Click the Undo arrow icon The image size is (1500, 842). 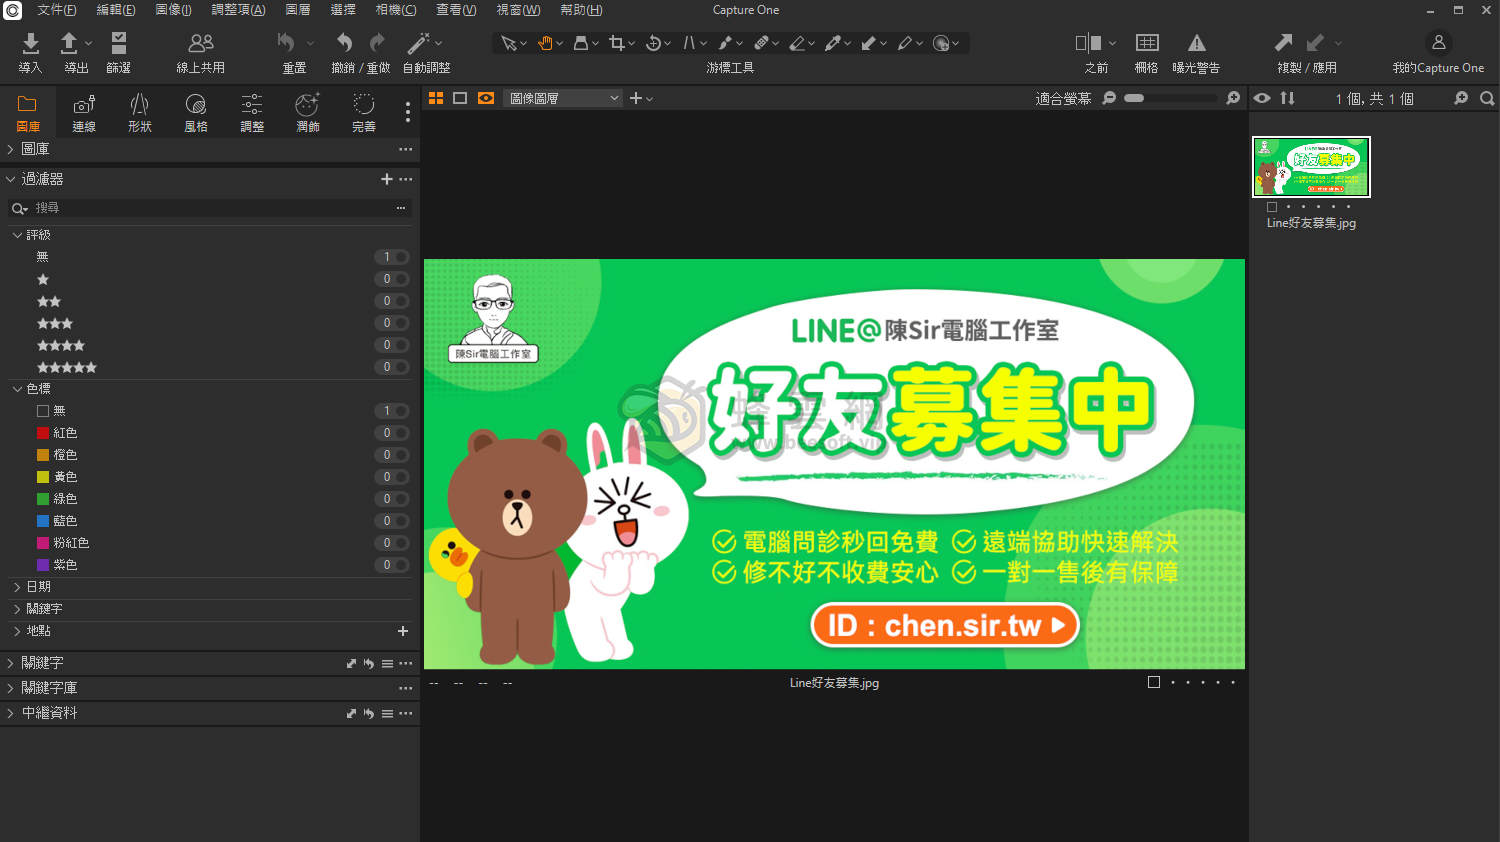point(344,43)
